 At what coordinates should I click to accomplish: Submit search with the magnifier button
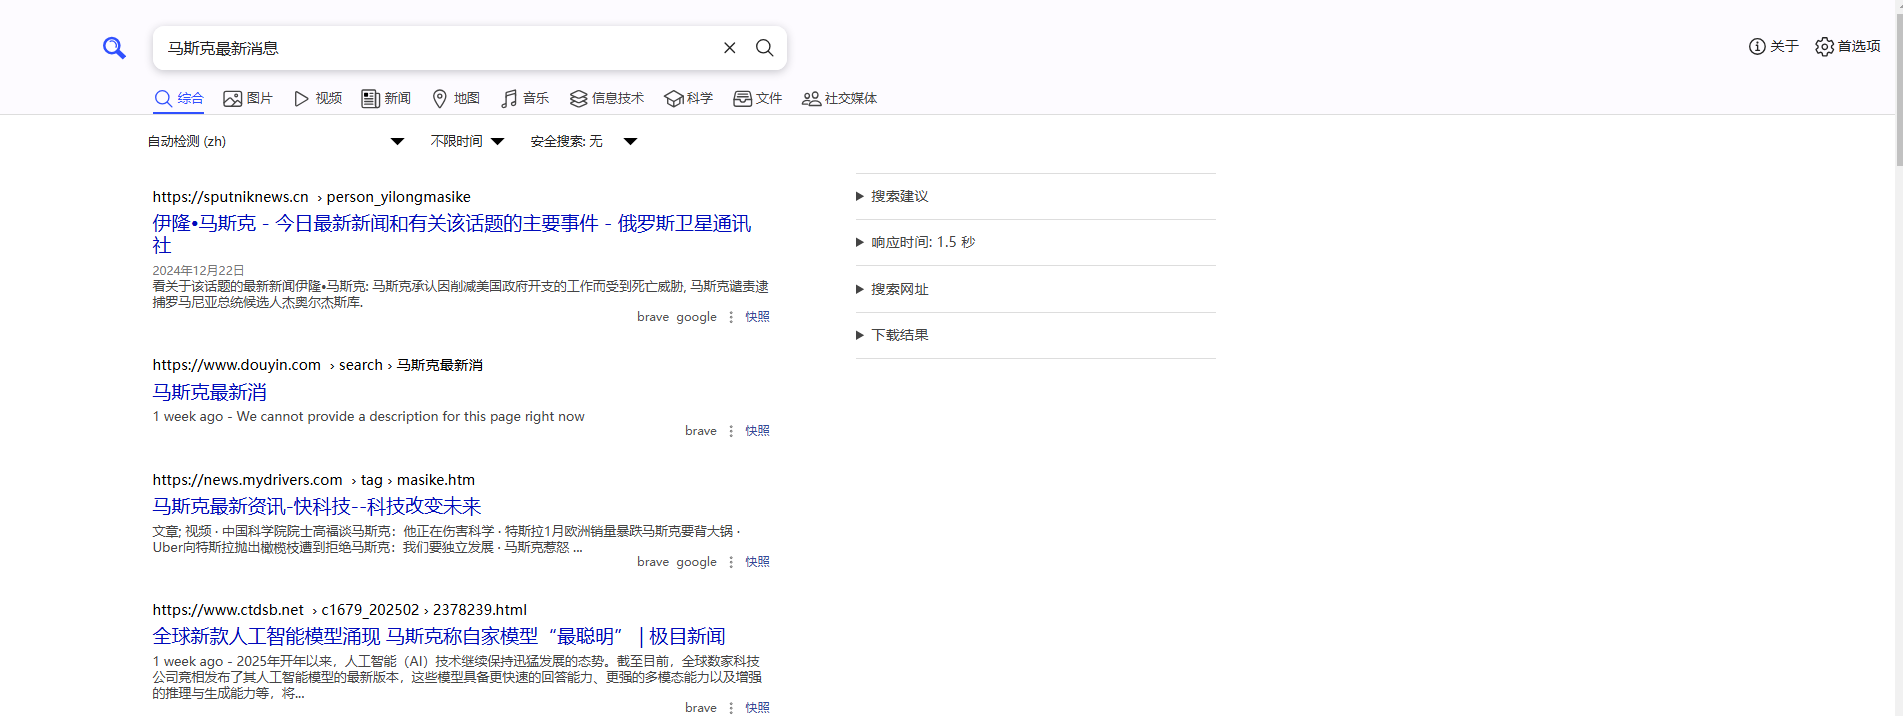tap(764, 48)
